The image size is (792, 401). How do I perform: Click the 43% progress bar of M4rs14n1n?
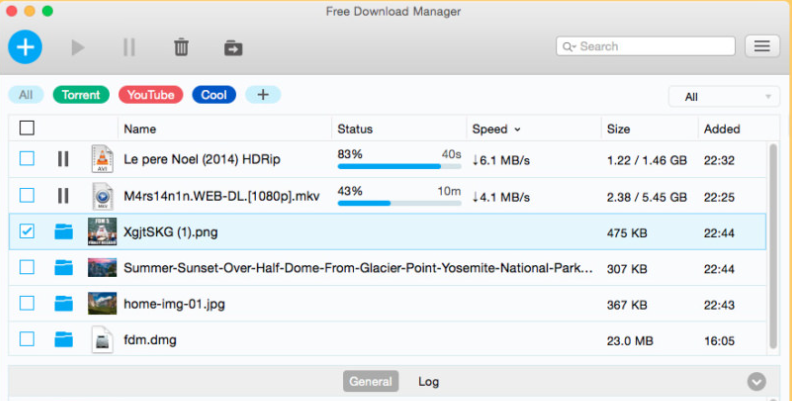399,203
